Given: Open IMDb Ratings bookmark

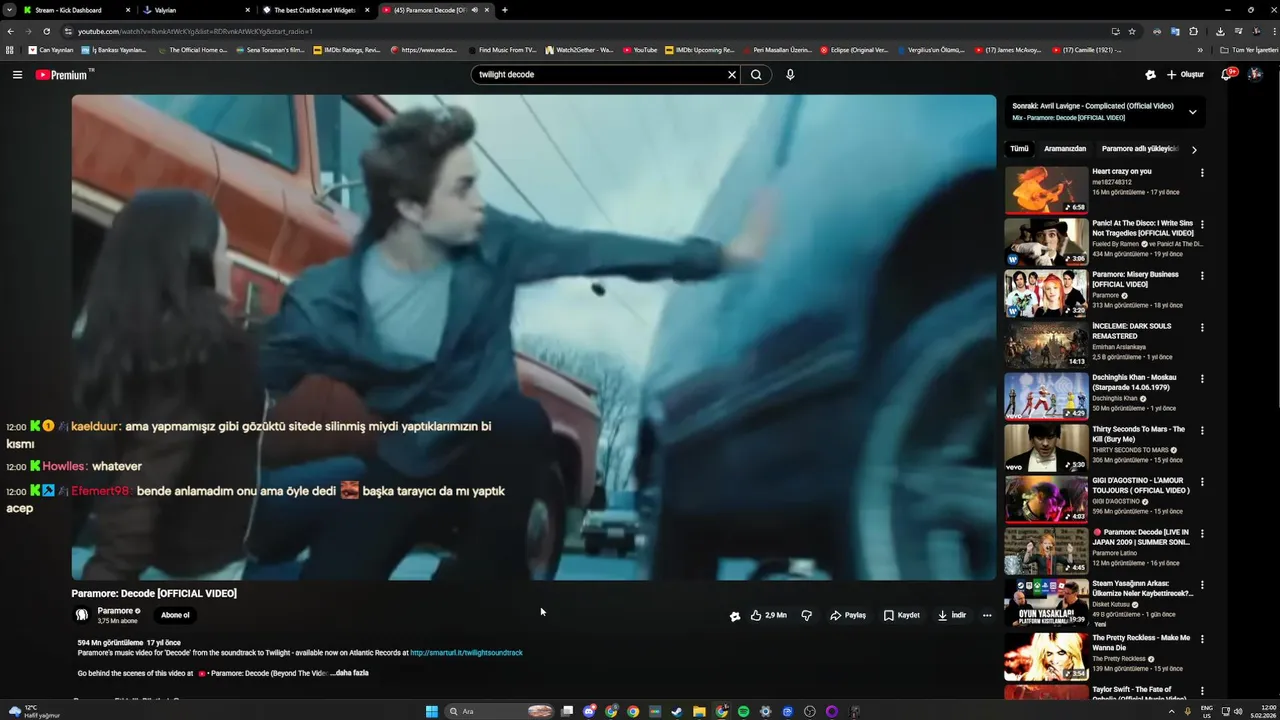Looking at the screenshot, I should [347, 50].
